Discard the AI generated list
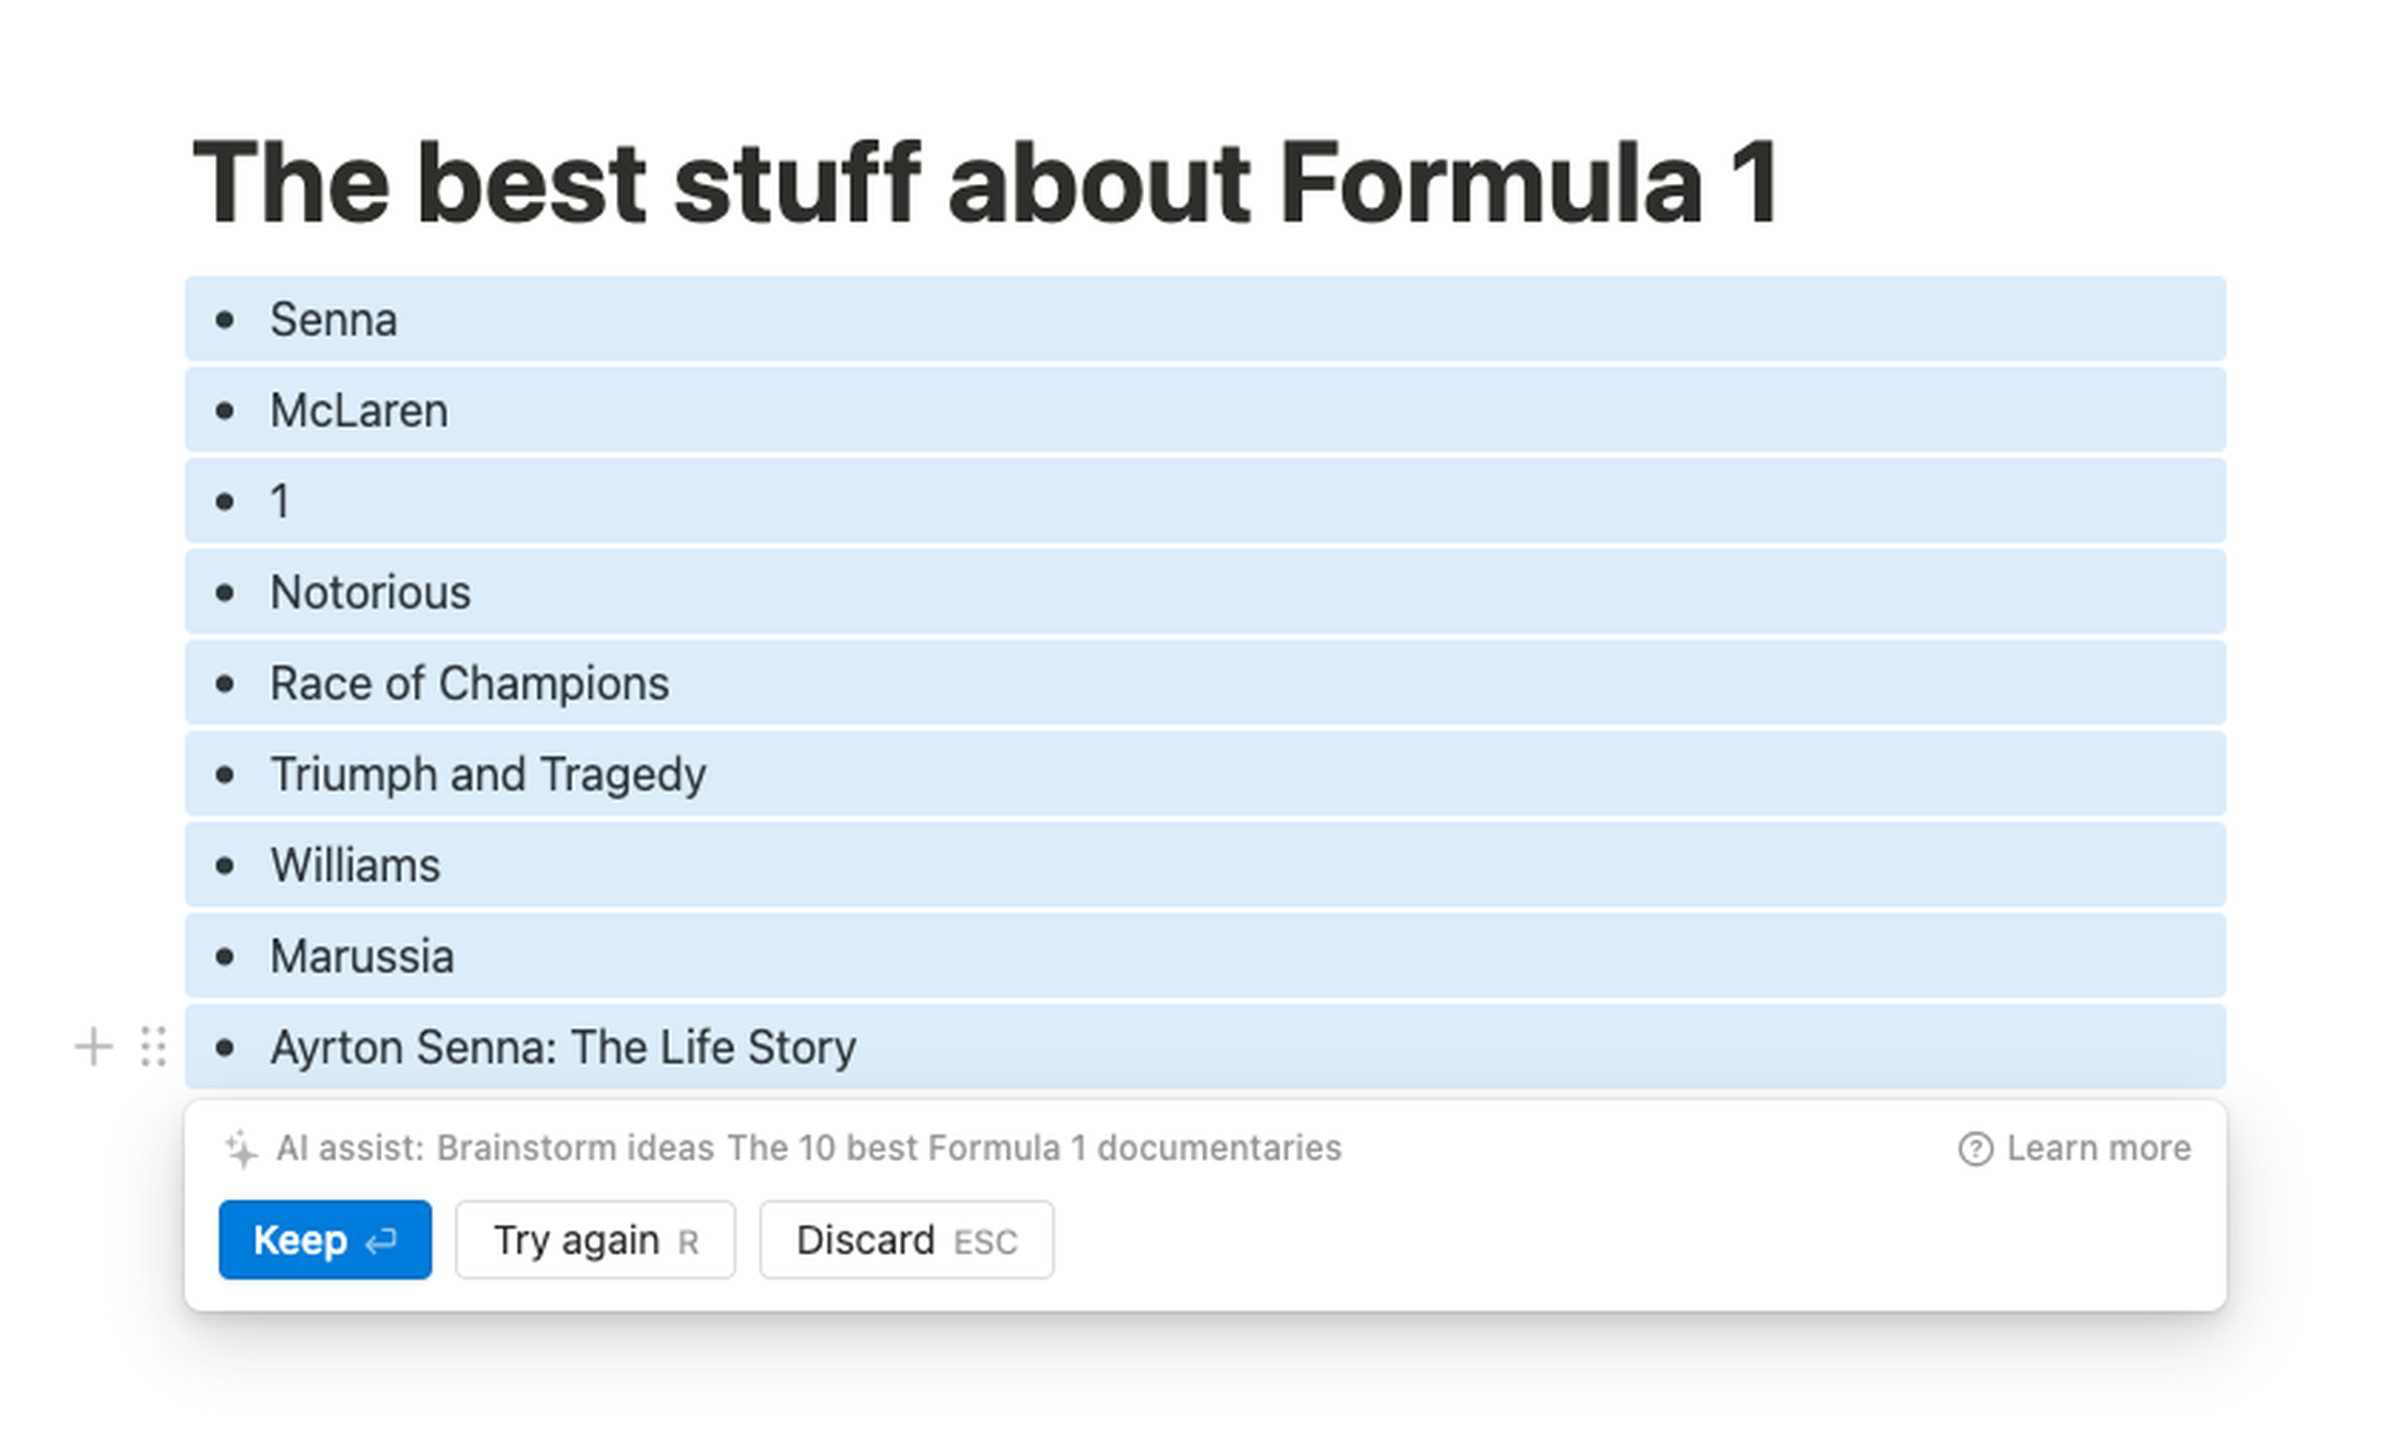 [906, 1240]
